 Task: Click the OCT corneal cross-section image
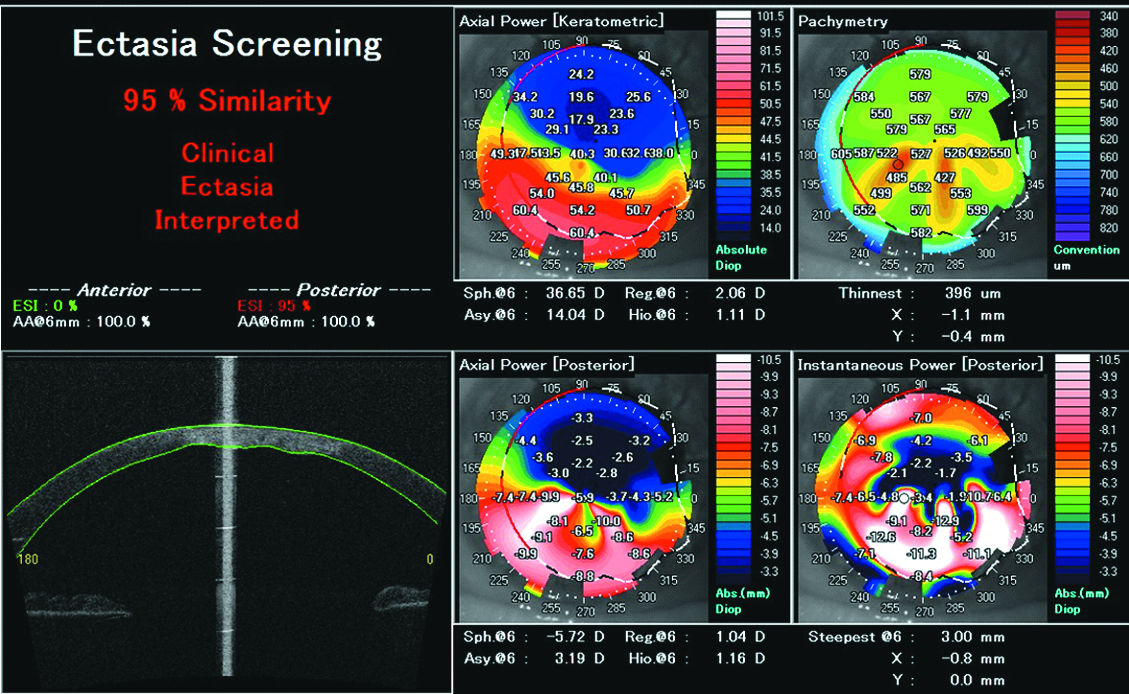pyautogui.click(x=225, y=520)
